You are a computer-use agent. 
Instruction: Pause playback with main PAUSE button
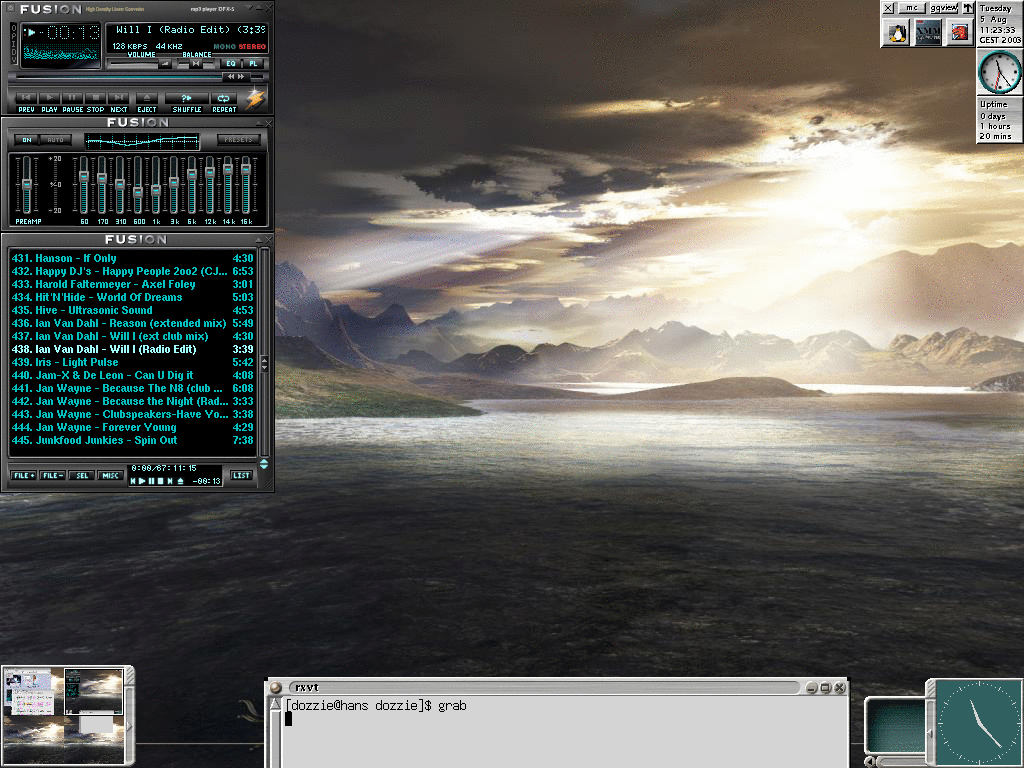click(72, 99)
